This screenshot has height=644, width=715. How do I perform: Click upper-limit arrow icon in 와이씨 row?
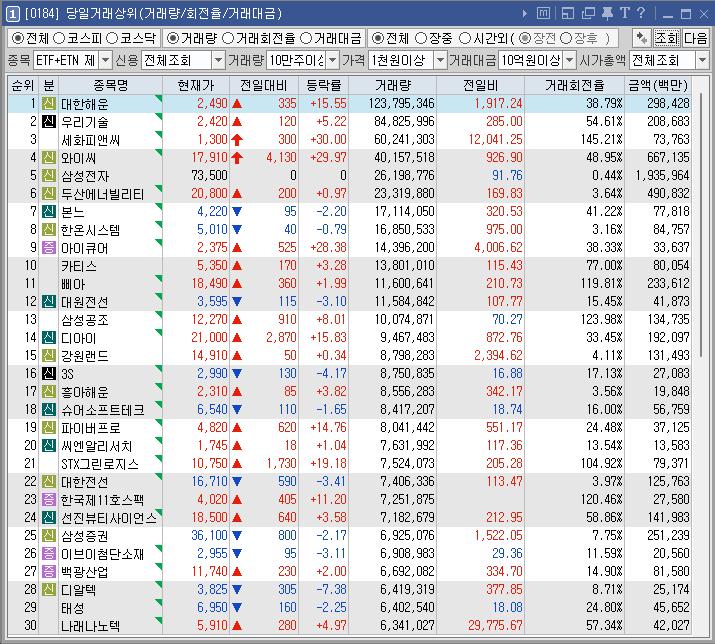point(237,158)
